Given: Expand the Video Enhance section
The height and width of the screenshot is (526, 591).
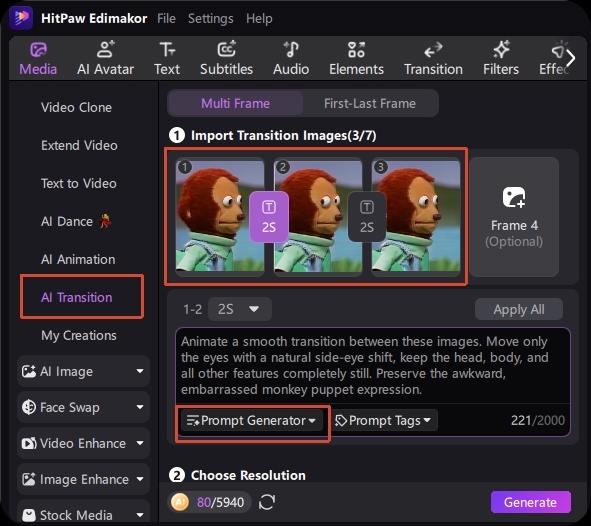Looking at the screenshot, I should pos(83,443).
